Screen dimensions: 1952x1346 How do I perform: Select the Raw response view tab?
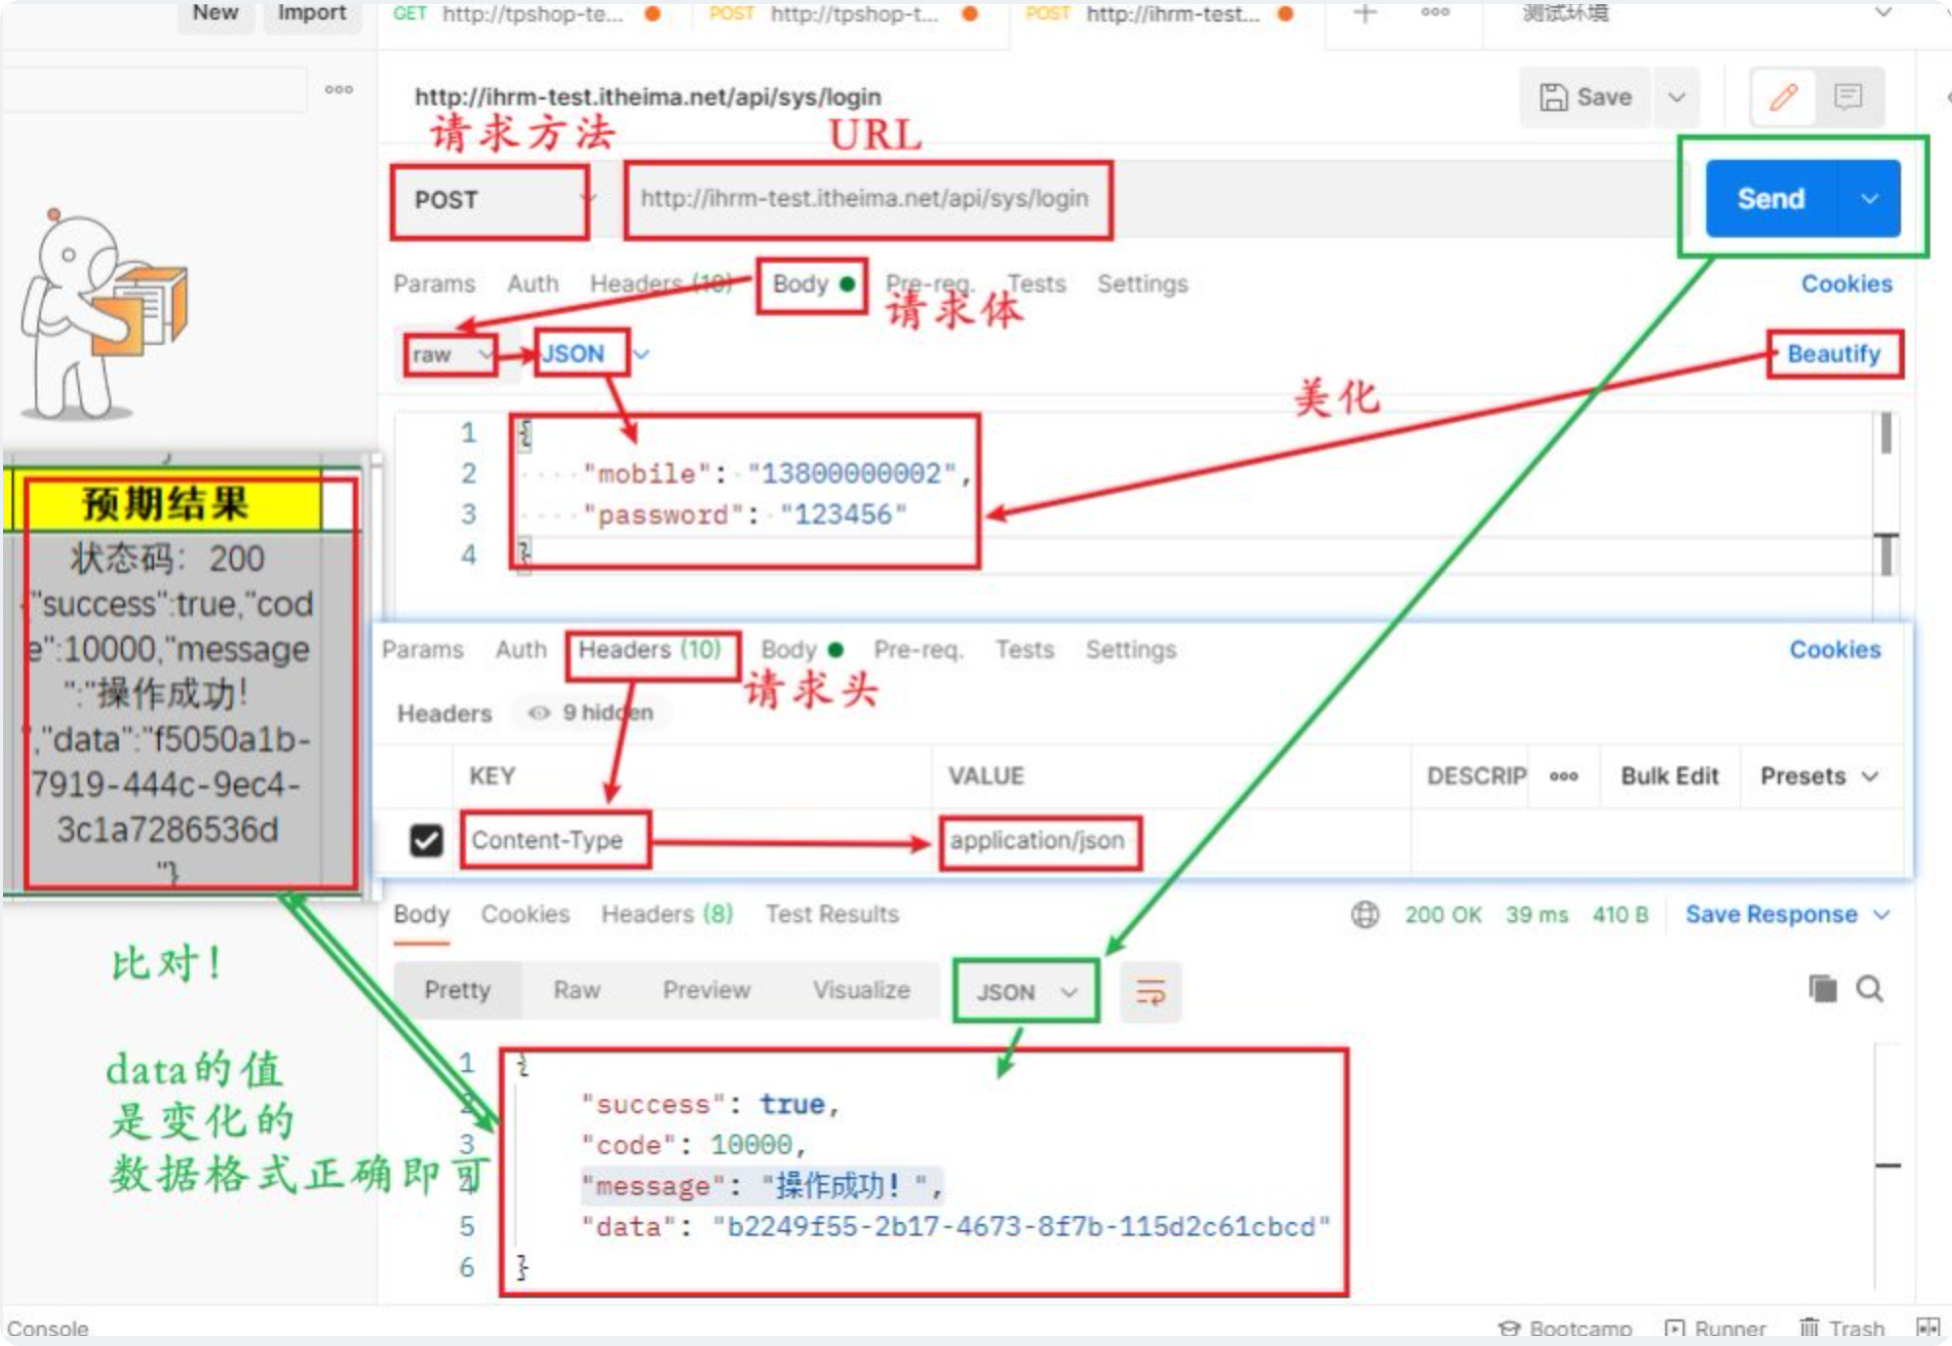click(x=577, y=990)
